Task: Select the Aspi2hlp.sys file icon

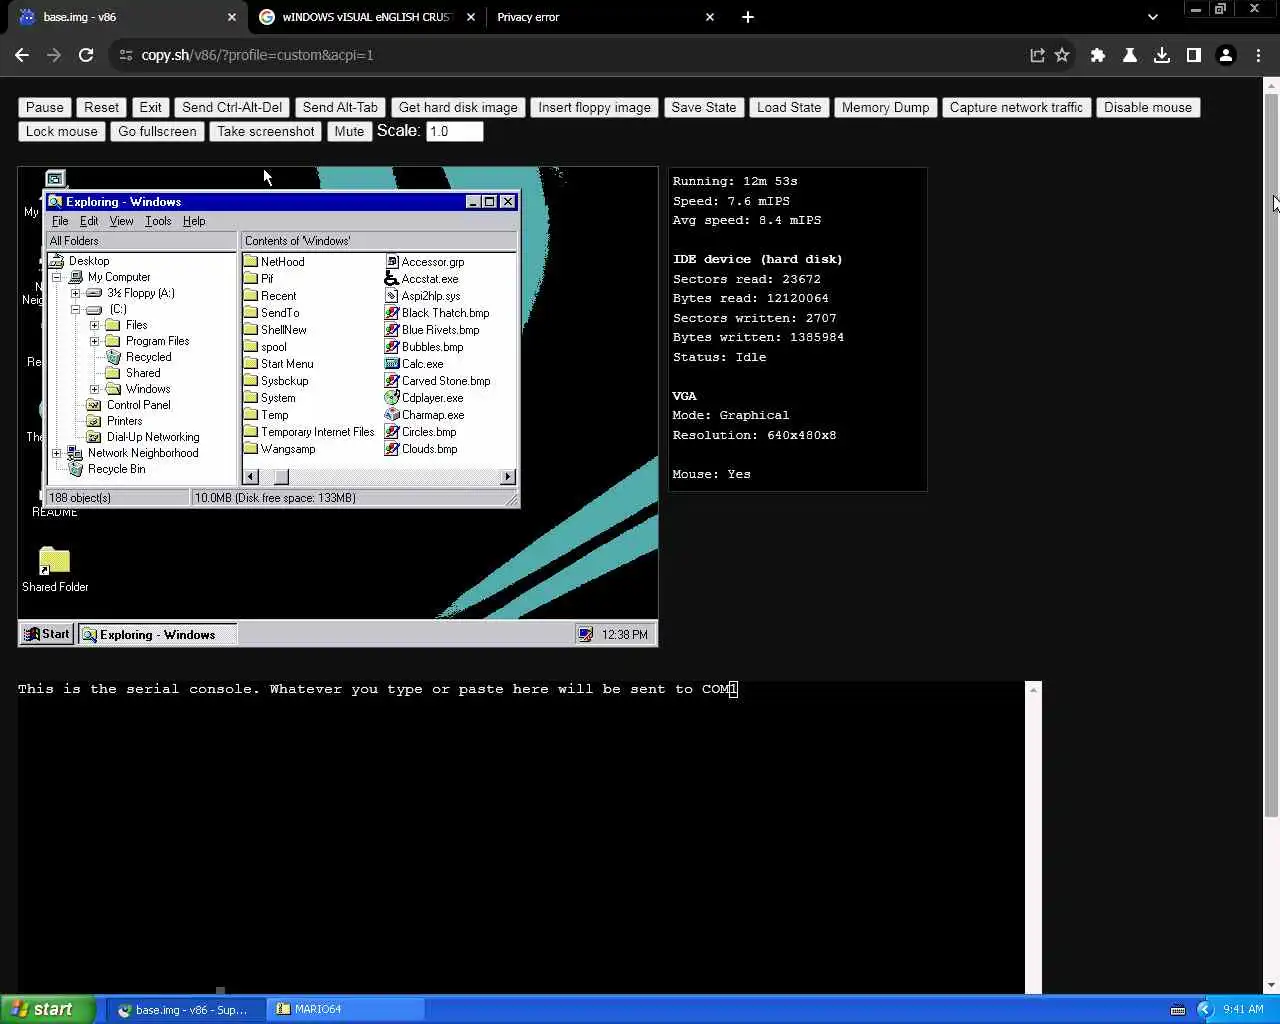Action: point(392,296)
